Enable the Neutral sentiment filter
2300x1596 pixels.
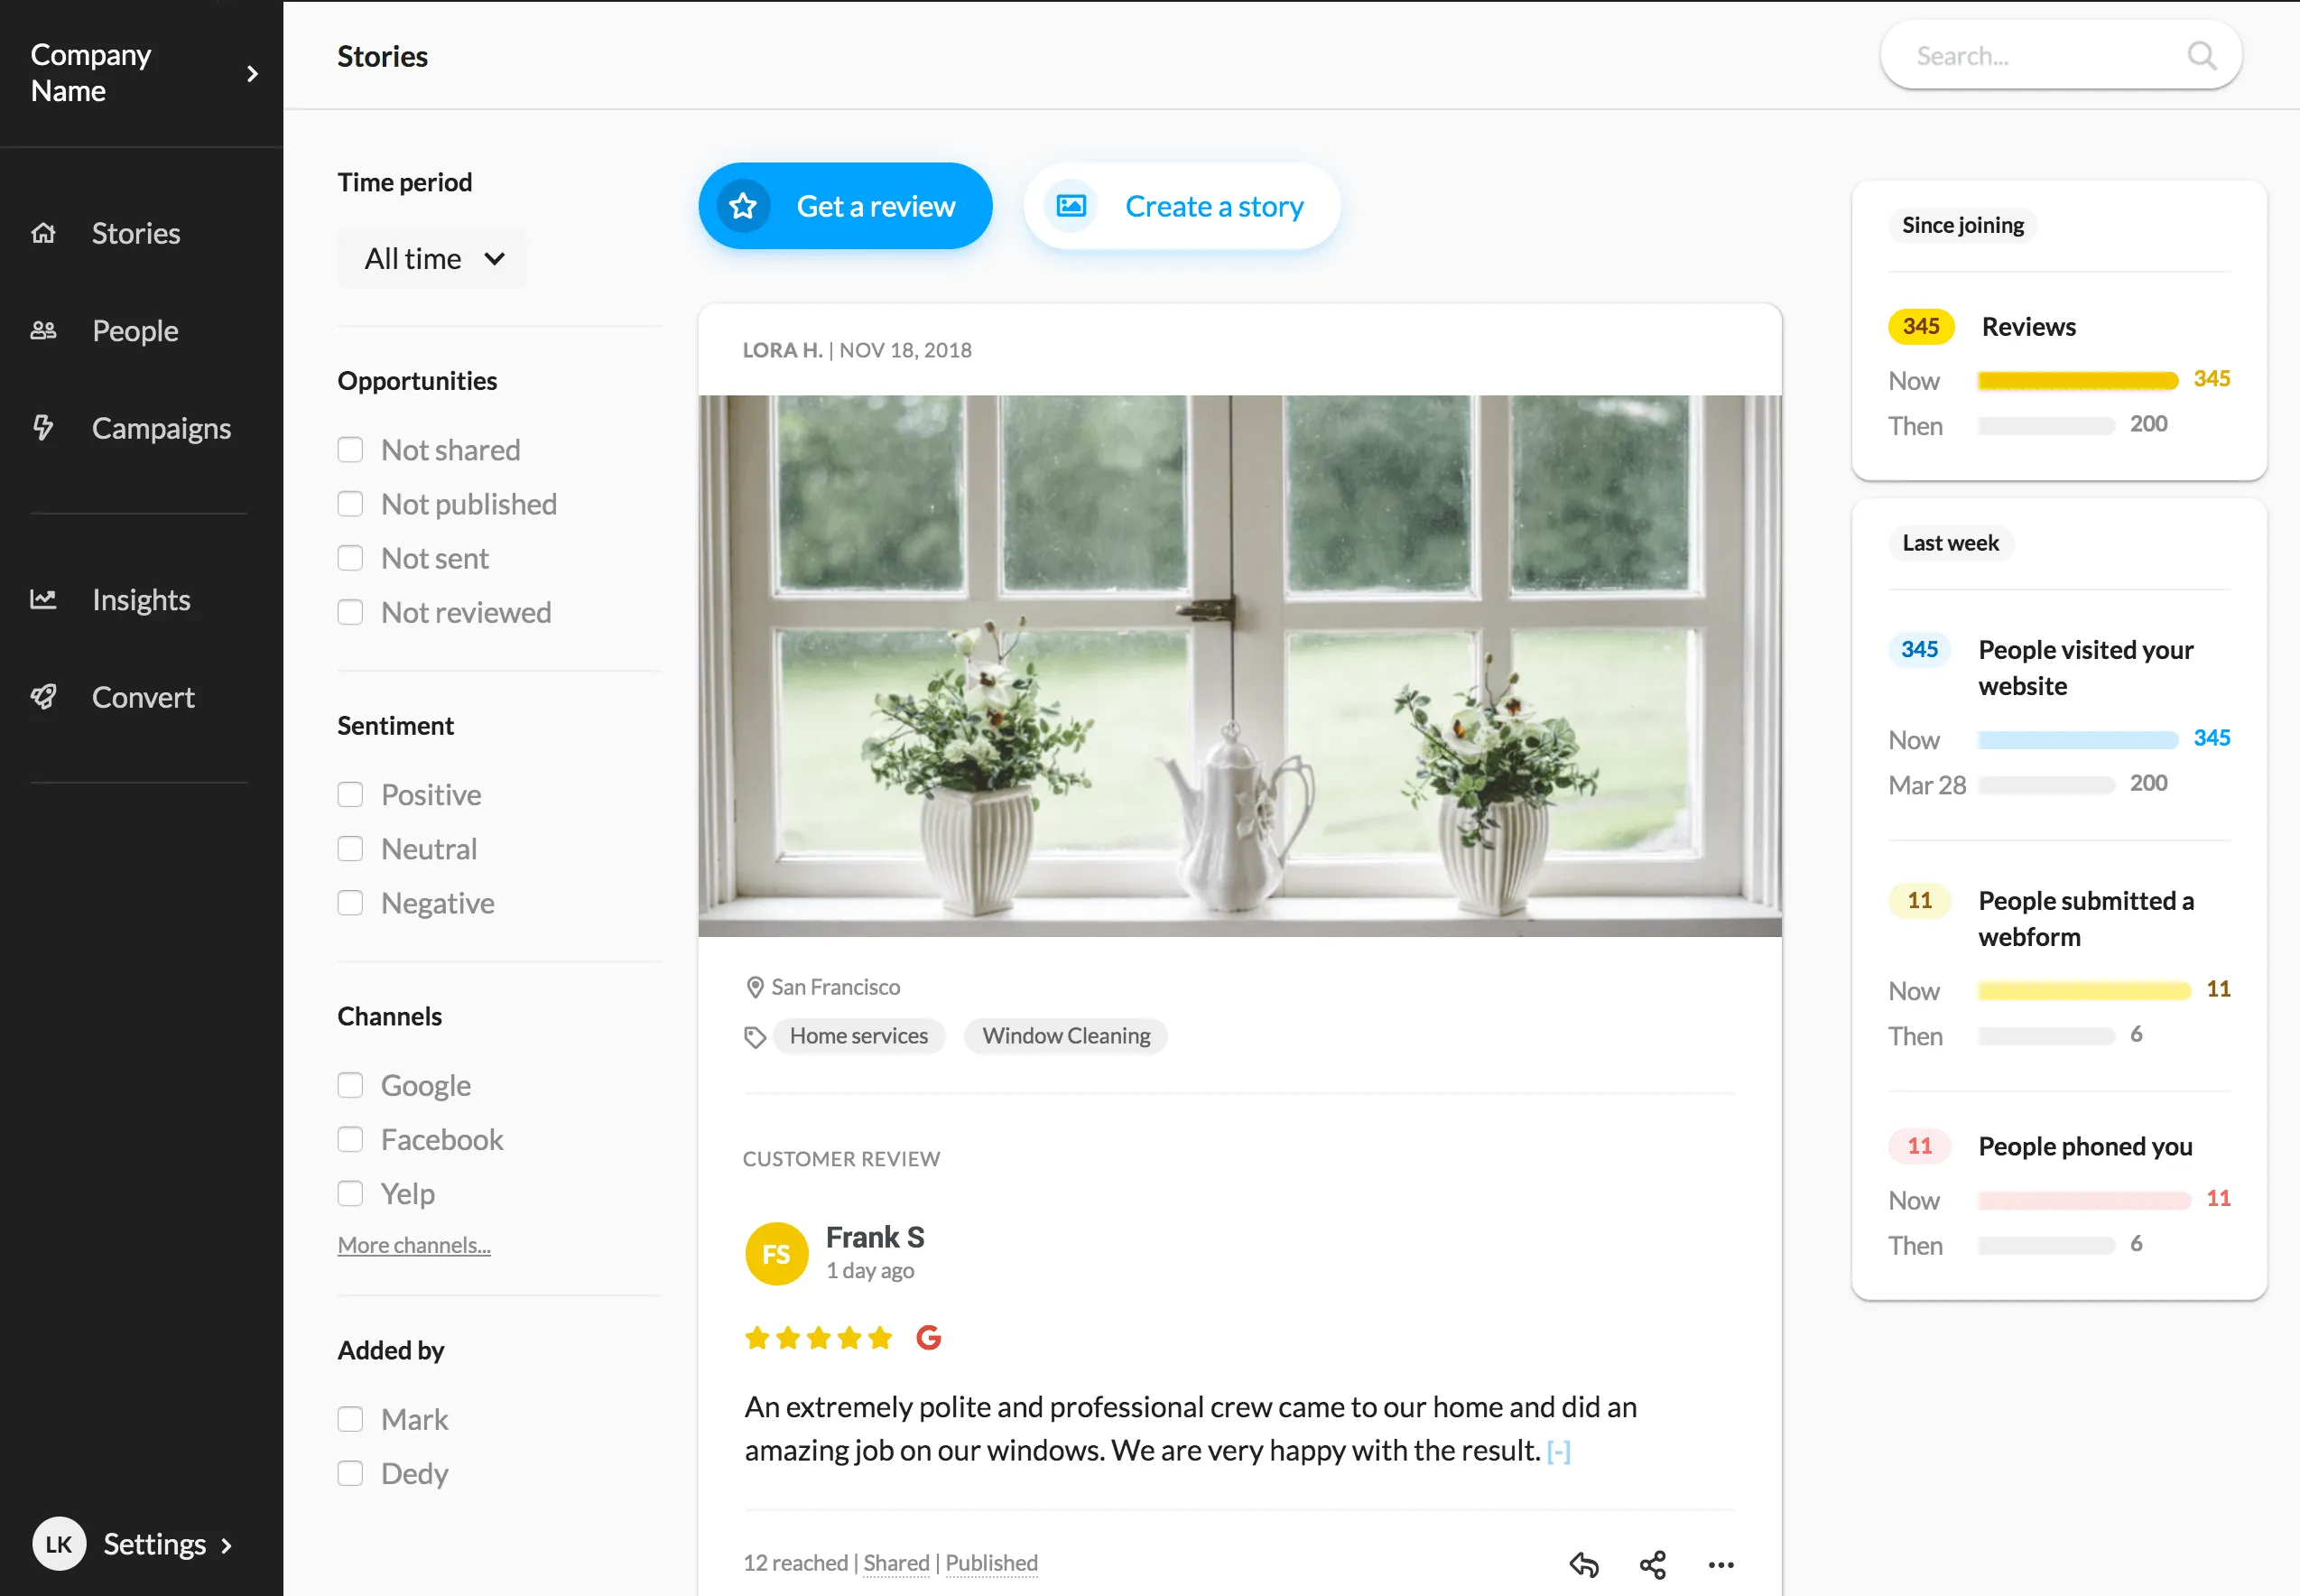(350, 849)
